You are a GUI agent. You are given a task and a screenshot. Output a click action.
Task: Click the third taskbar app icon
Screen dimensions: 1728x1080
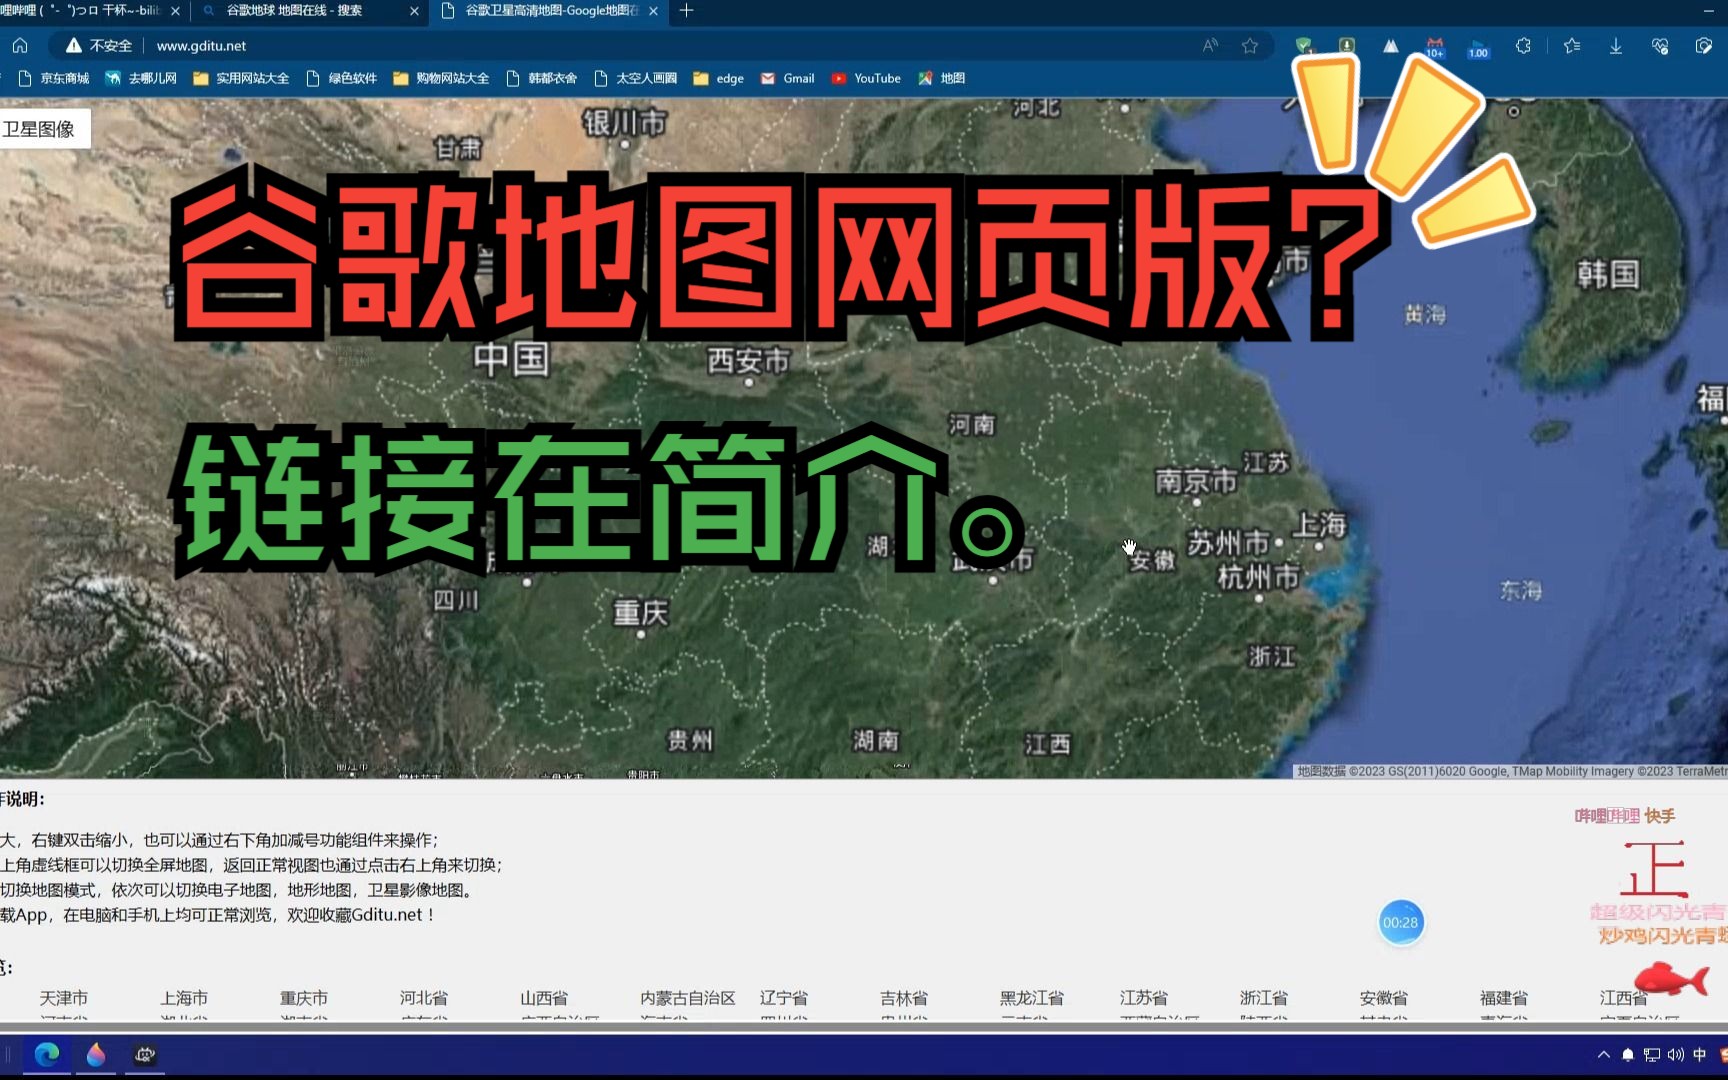pos(145,1054)
